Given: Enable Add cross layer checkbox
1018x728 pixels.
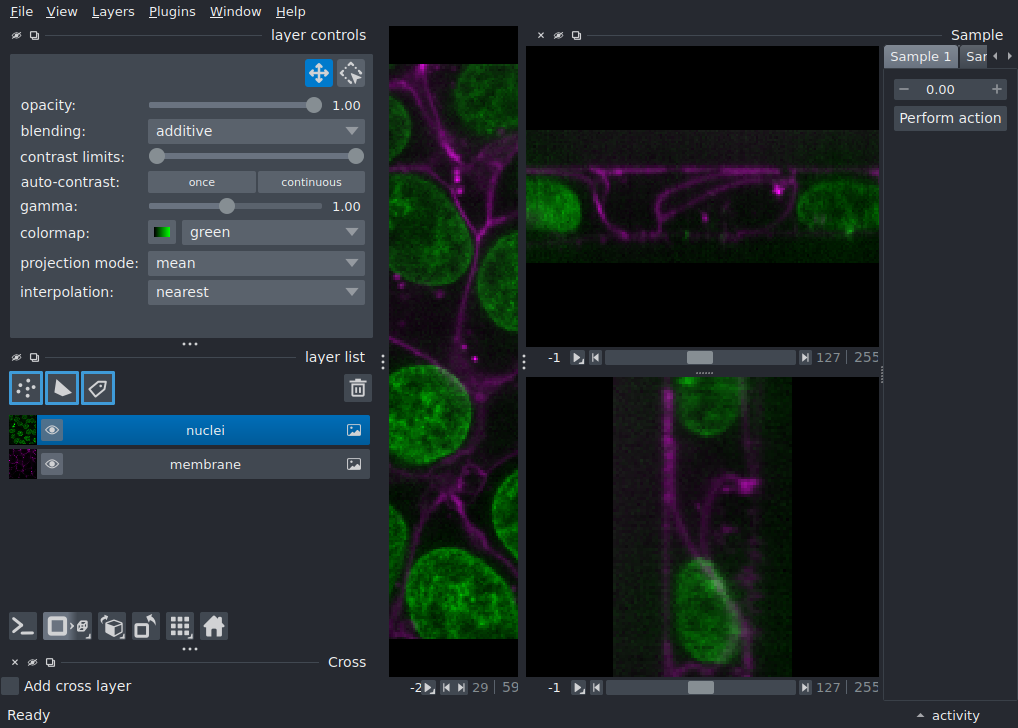Looking at the screenshot, I should (x=10, y=686).
